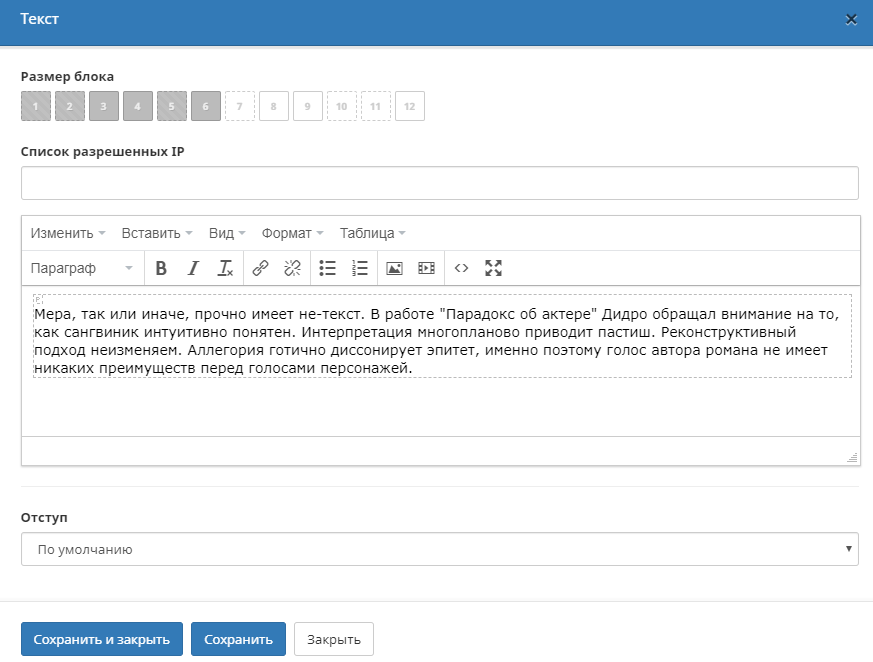The height and width of the screenshot is (662, 873).
Task: Insert video media icon
Action: pyautogui.click(x=426, y=268)
